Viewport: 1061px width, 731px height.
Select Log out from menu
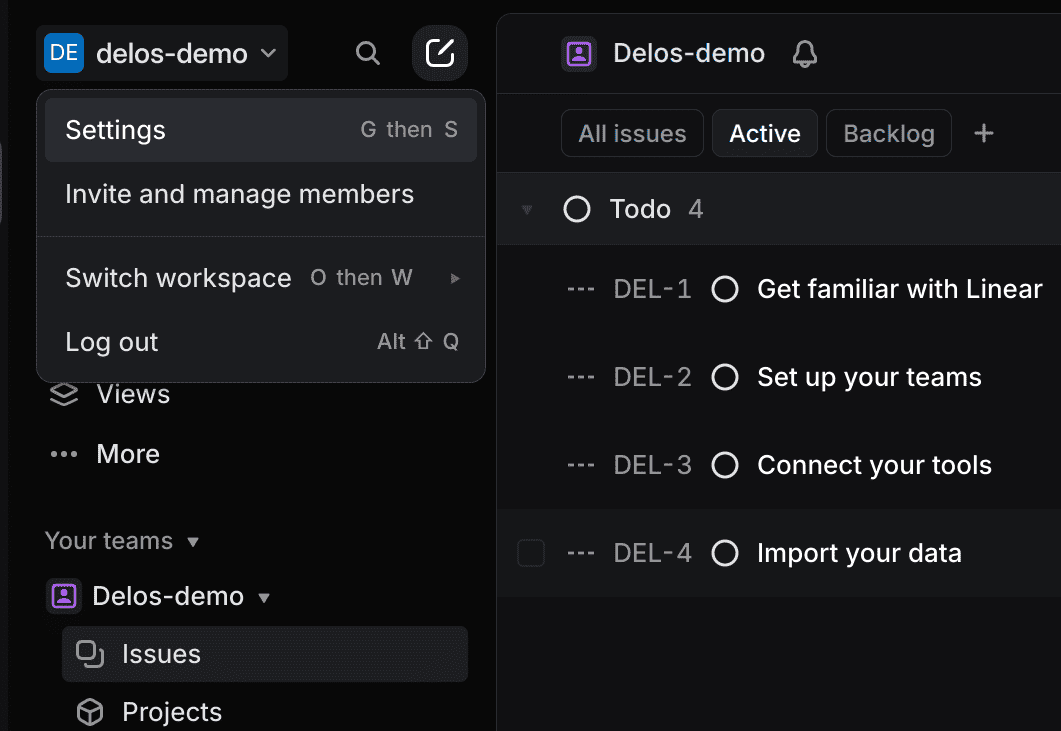point(261,342)
